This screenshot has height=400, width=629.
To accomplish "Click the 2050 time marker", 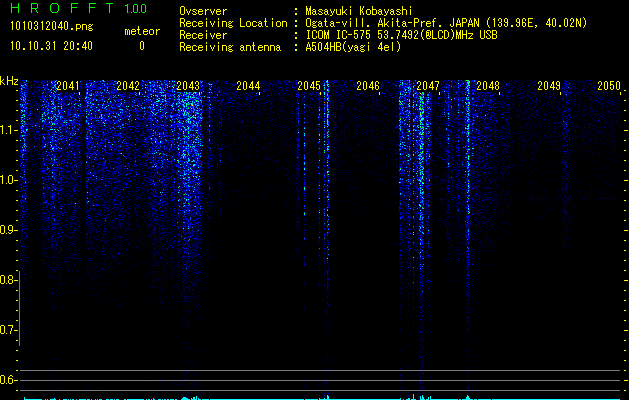I will click(x=609, y=86).
